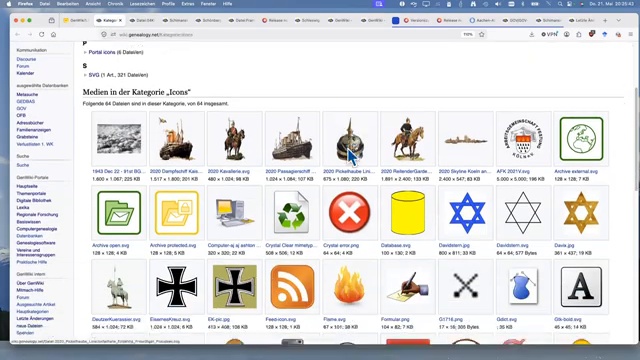The width and height of the screenshot is (640, 360).
Task: Open the Formular writing hand icon
Action: pos(408,287)
